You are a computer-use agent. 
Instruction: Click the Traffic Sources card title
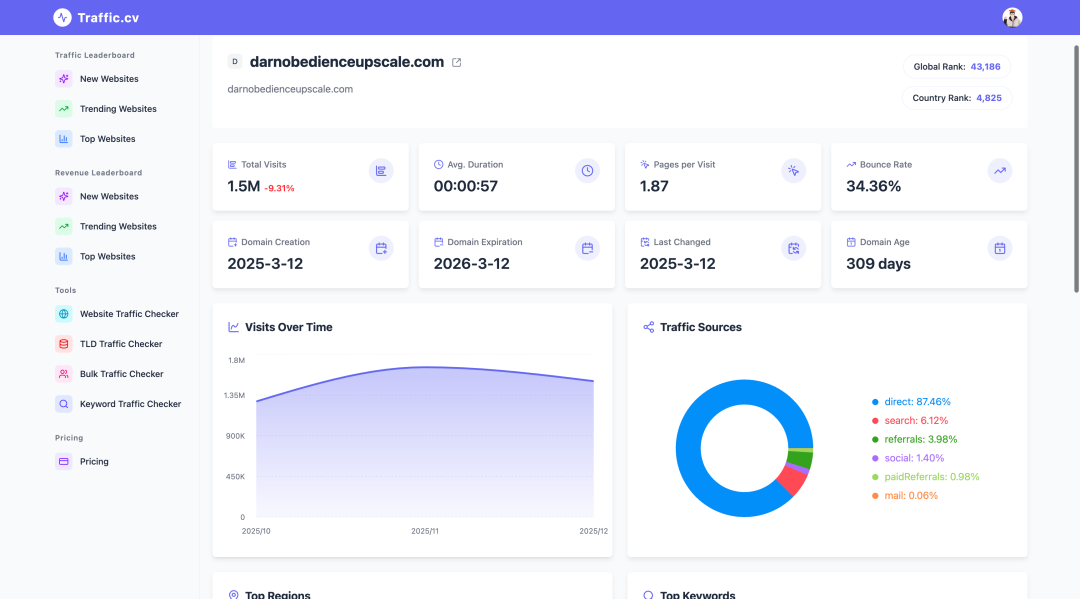(700, 327)
